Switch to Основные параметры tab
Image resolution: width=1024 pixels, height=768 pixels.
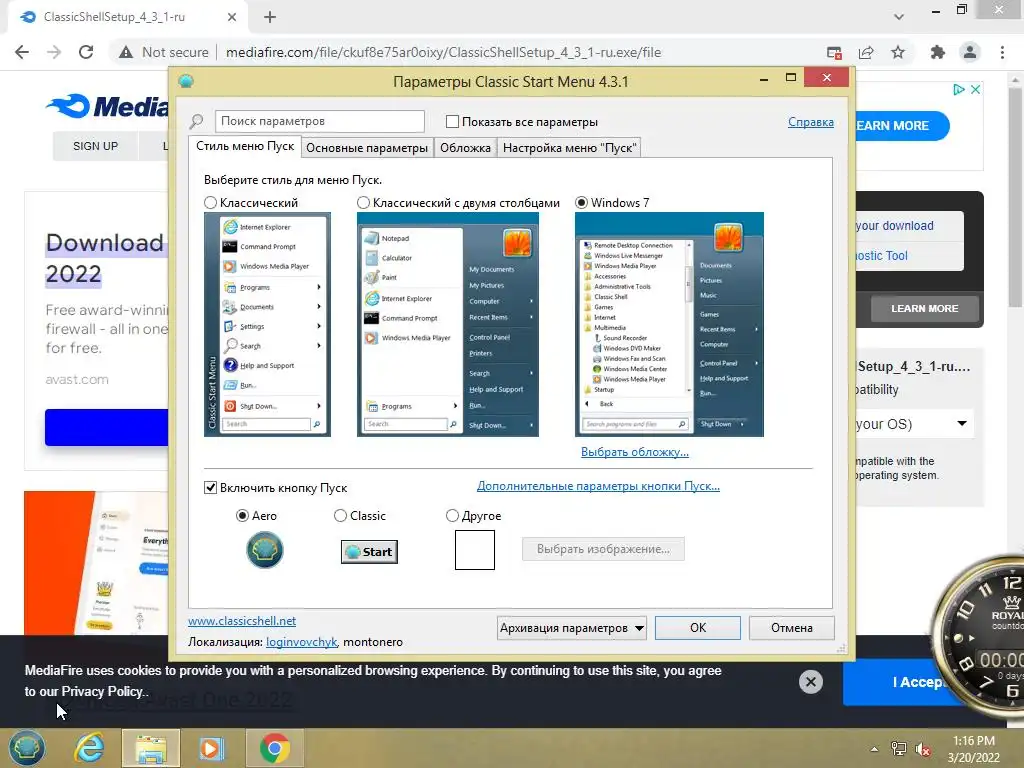pyautogui.click(x=367, y=148)
